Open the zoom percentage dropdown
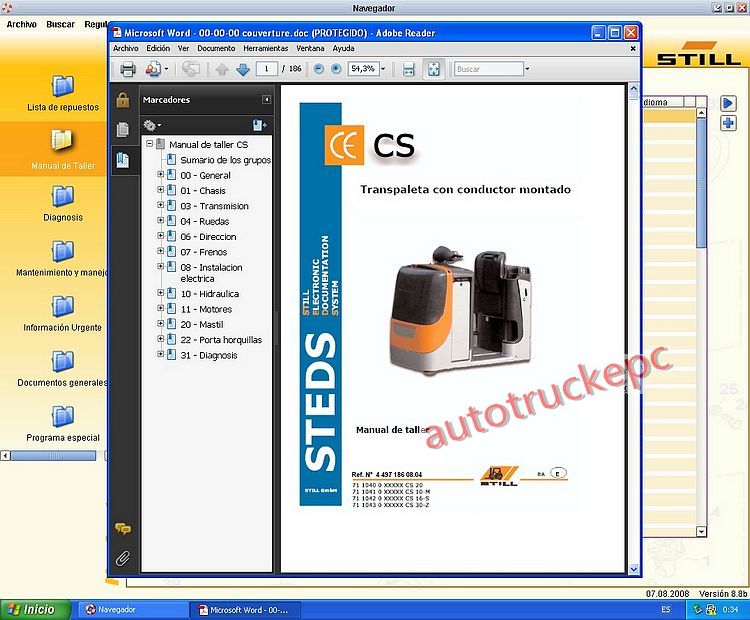 [x=383, y=69]
